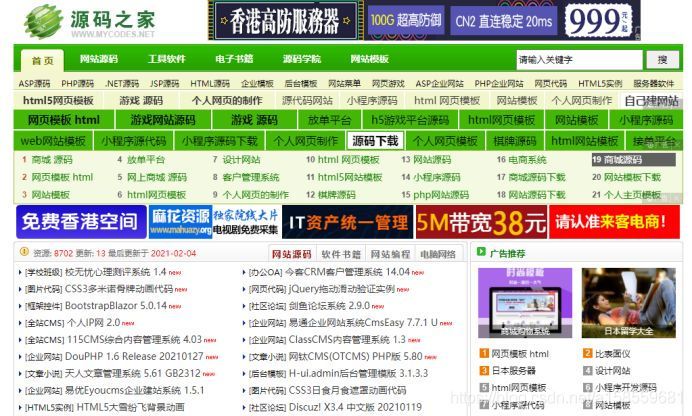Open the 请认准来客电商 banner

(x=614, y=222)
